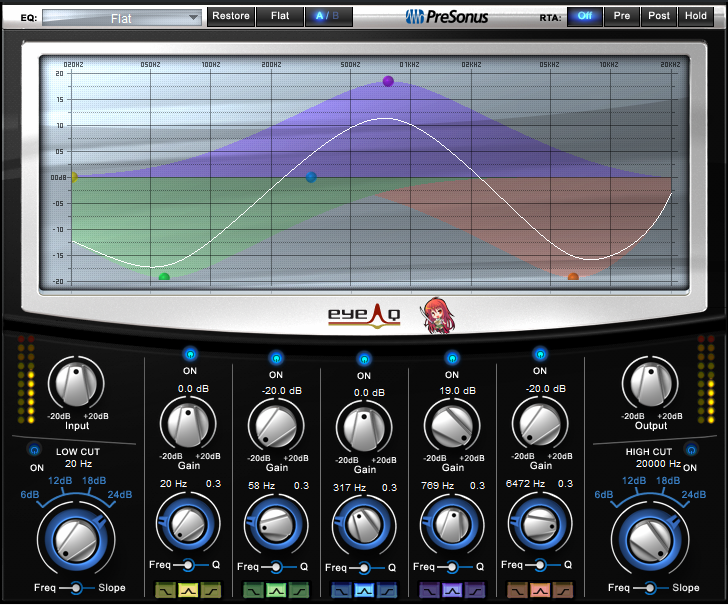Click the High Cut frequency knob
This screenshot has width=728, height=605.
click(x=650, y=540)
